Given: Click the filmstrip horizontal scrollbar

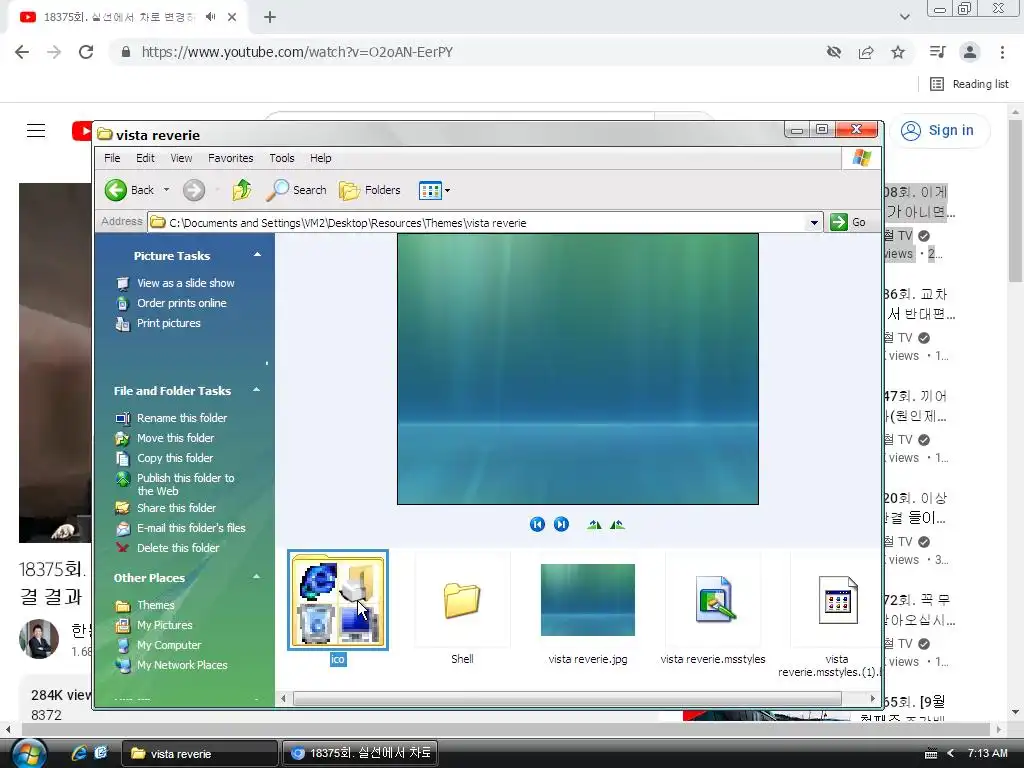Looking at the screenshot, I should (x=568, y=698).
